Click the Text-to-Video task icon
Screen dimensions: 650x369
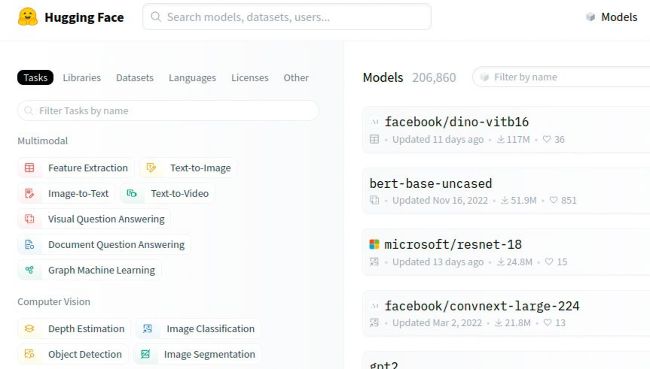coord(132,194)
